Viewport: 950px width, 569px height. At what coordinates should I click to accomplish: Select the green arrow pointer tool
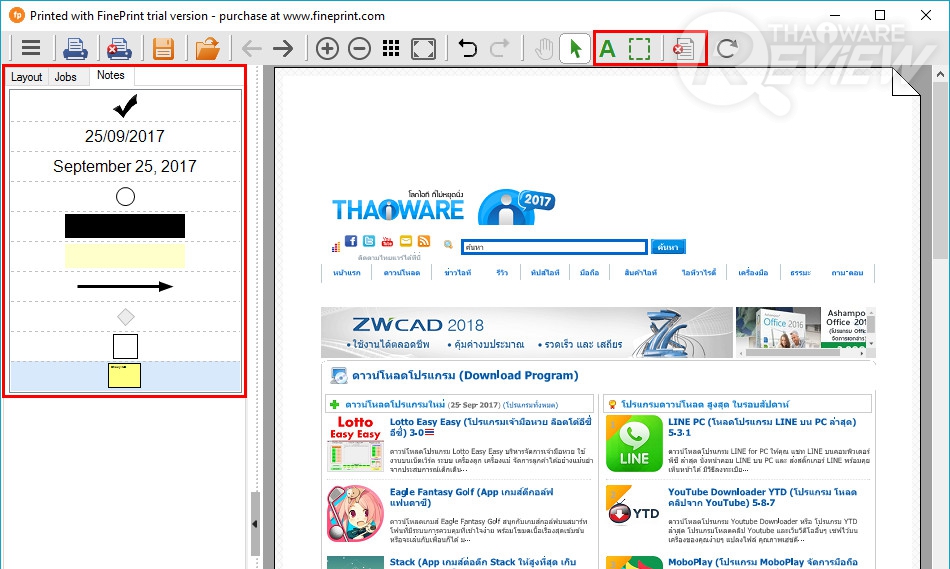(x=576, y=48)
